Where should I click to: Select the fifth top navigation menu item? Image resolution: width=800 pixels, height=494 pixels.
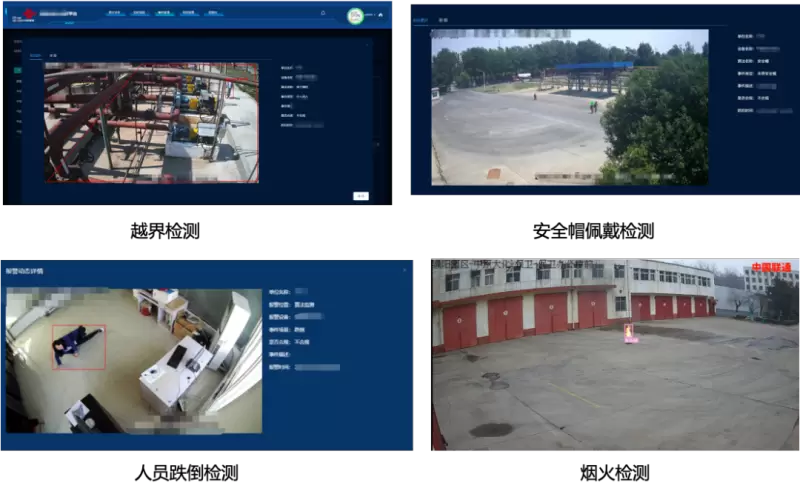point(214,13)
